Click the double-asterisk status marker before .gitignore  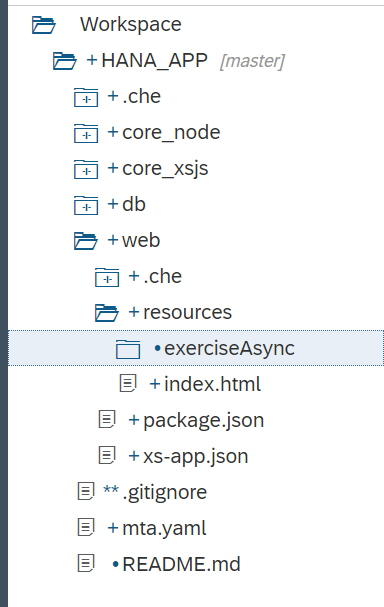tap(111, 489)
